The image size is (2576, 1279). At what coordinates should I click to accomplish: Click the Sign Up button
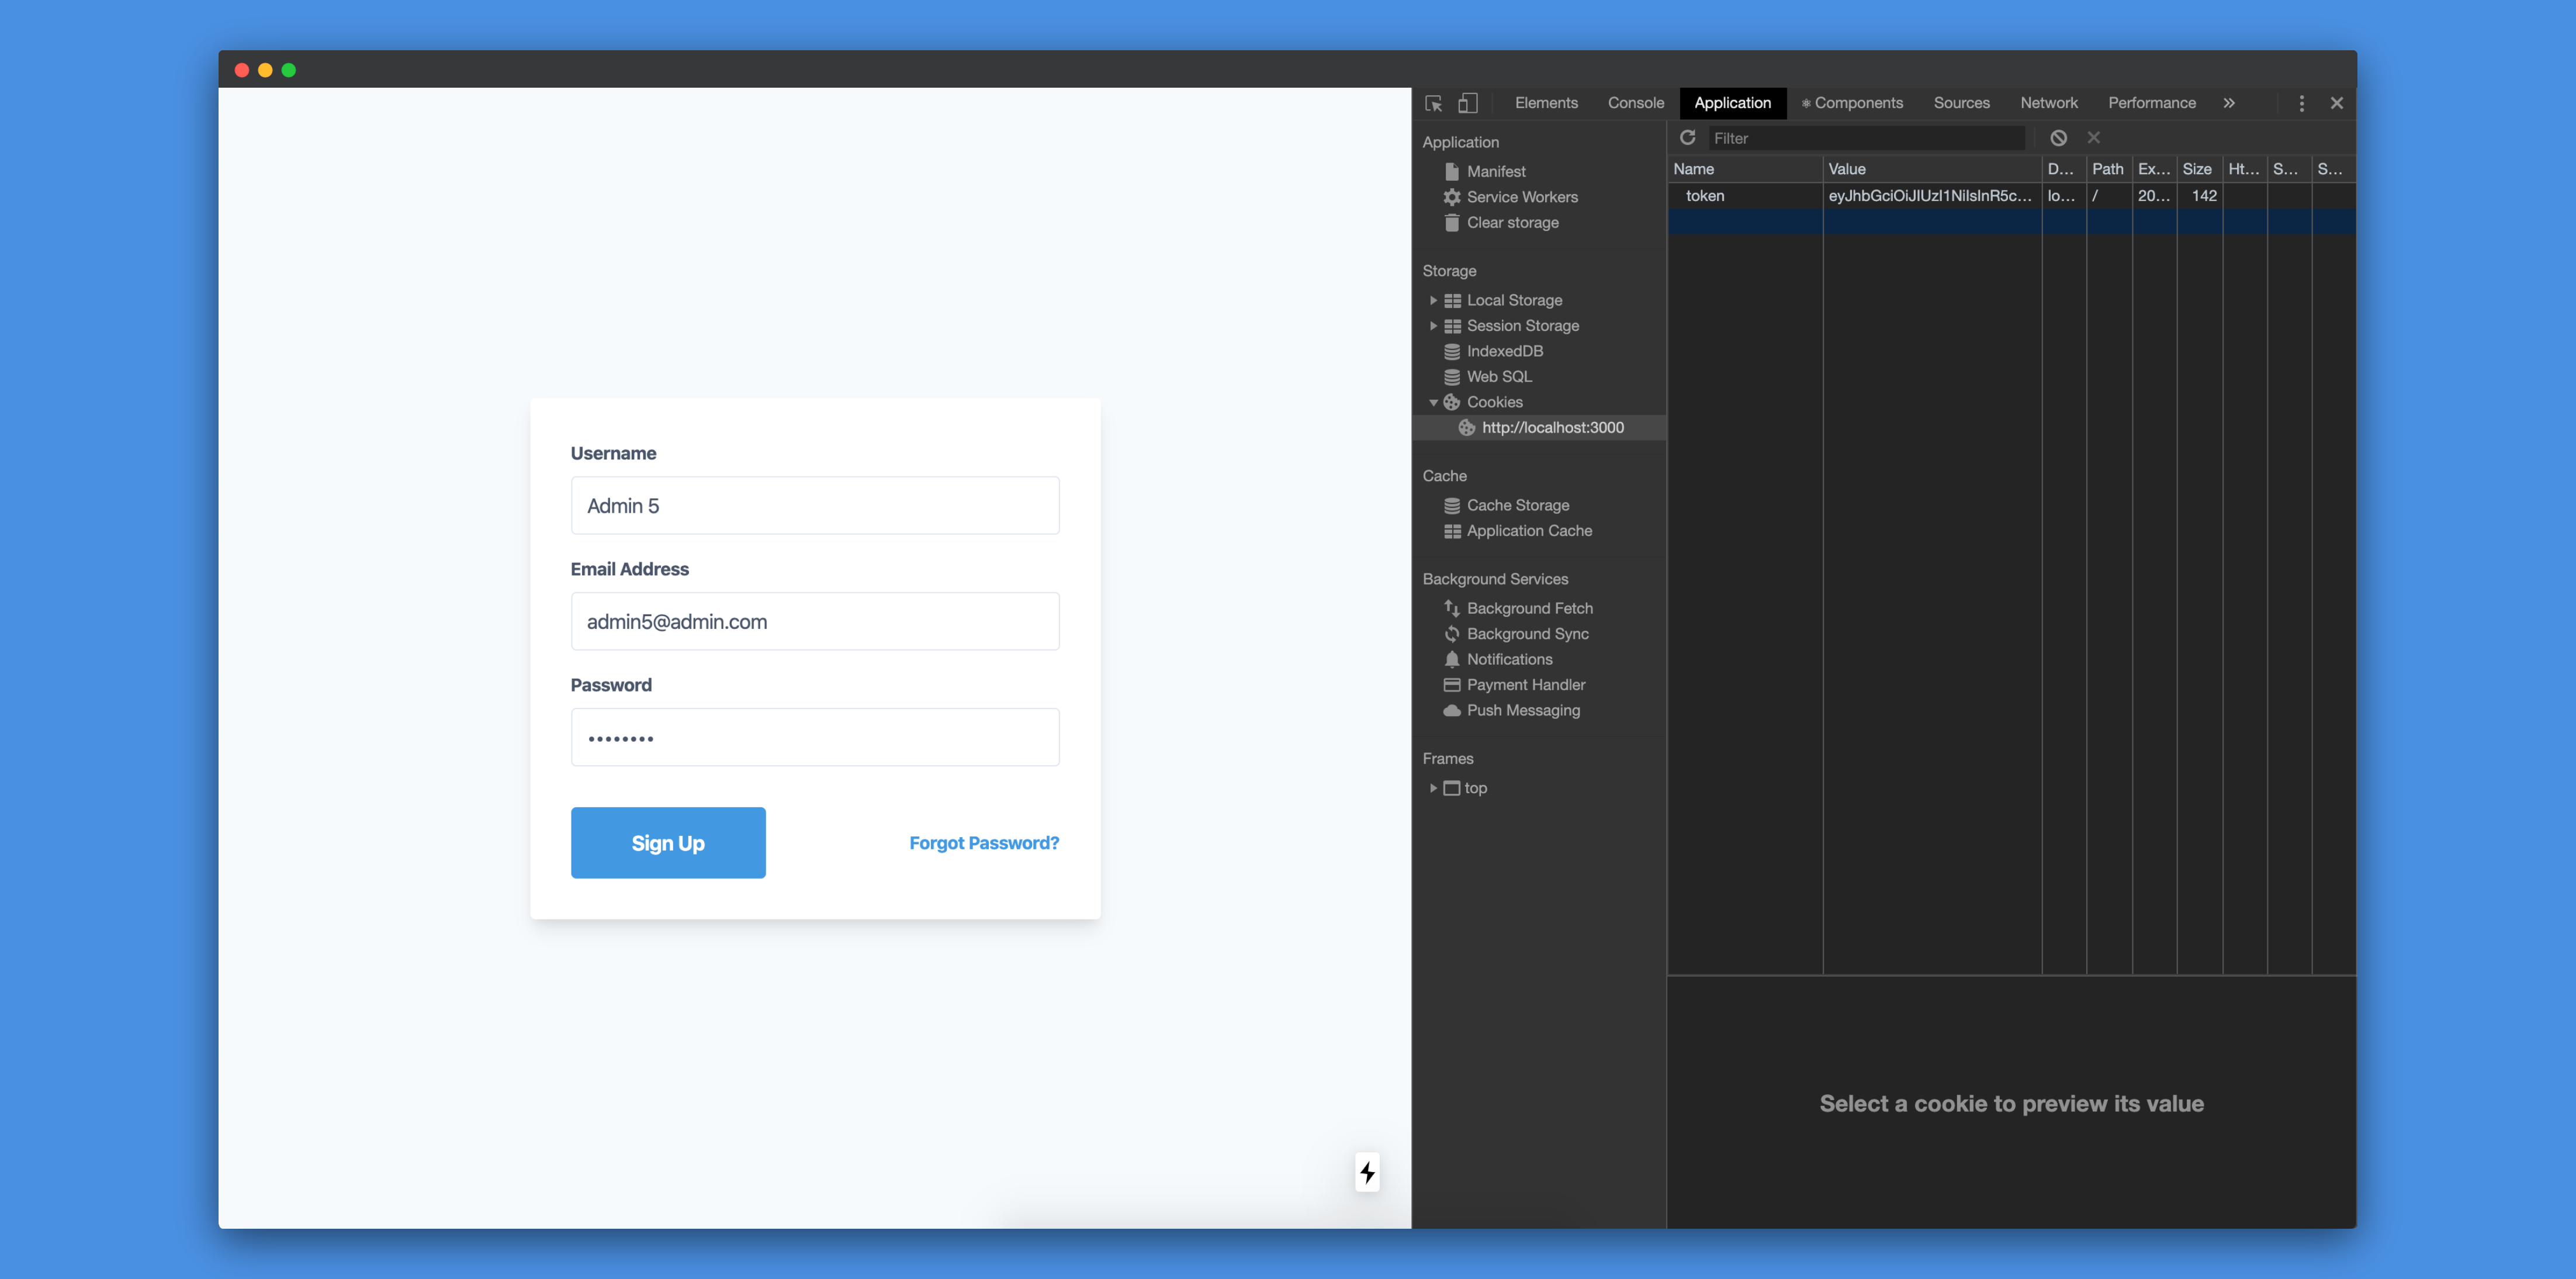point(667,842)
